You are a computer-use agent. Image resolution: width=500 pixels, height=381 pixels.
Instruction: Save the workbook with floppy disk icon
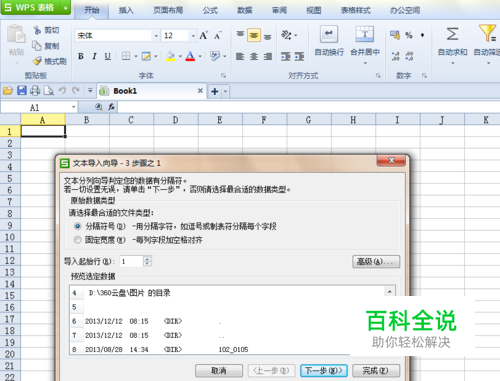tap(22, 91)
